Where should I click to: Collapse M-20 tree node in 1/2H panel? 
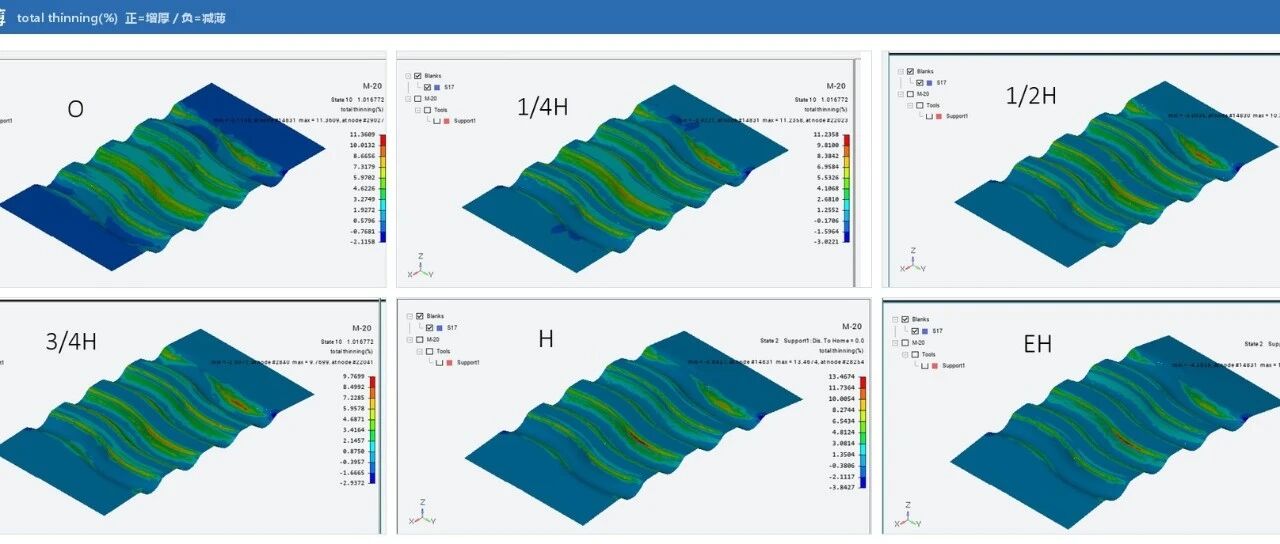(901, 94)
